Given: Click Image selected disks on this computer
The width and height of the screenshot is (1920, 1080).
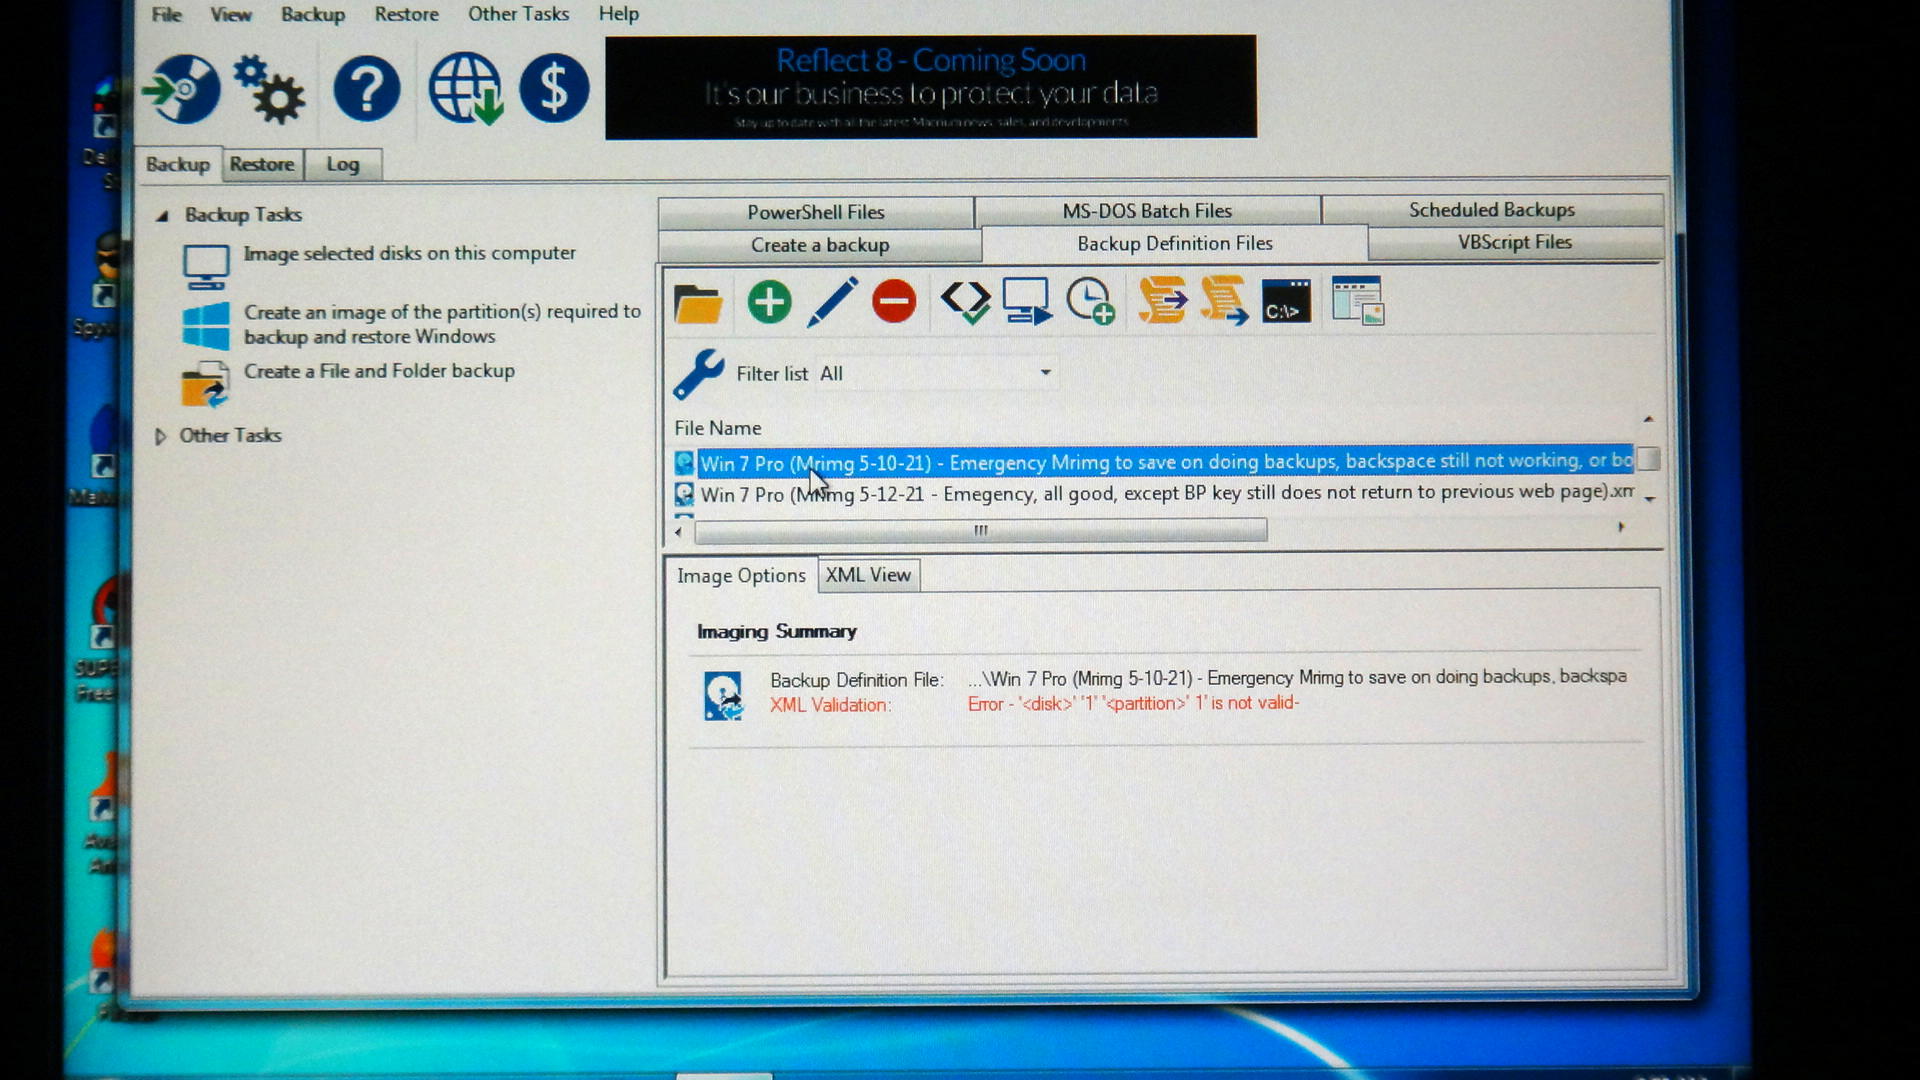Looking at the screenshot, I should (x=409, y=253).
